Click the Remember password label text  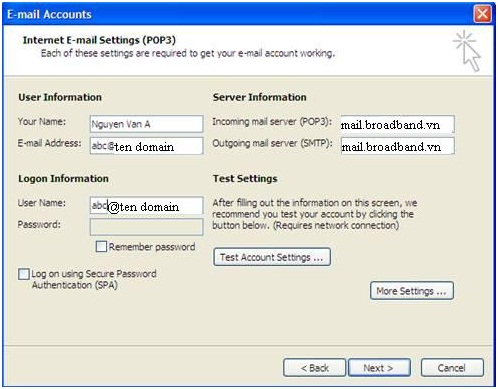coord(152,247)
